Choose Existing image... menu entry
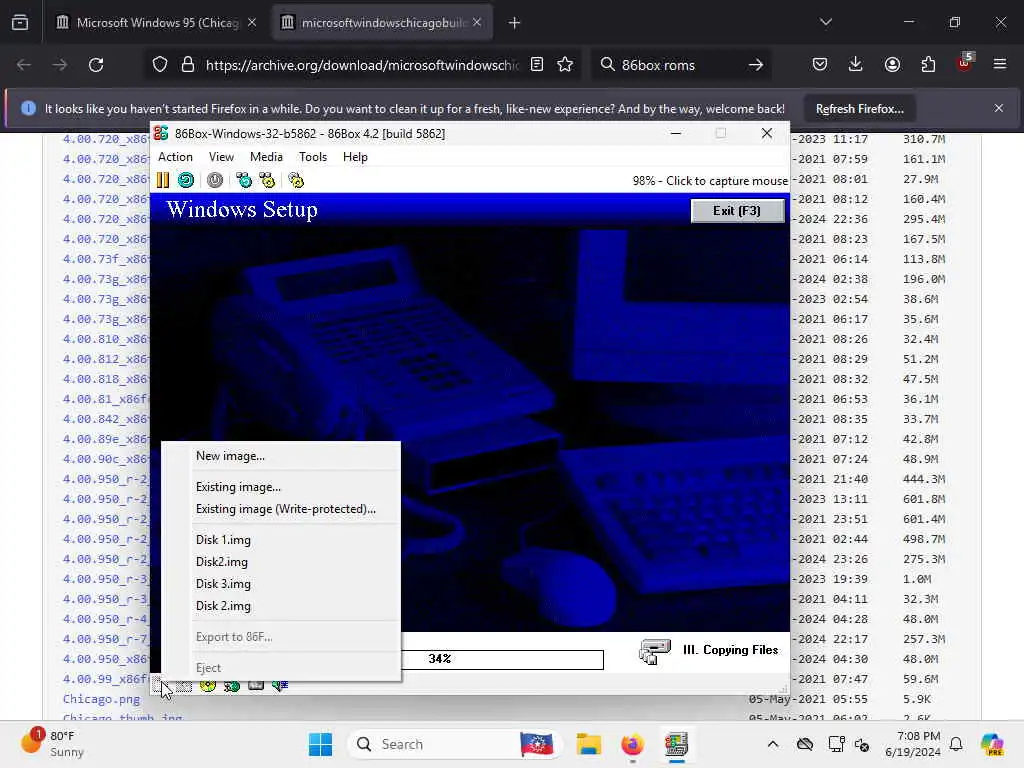 click(x=281, y=487)
